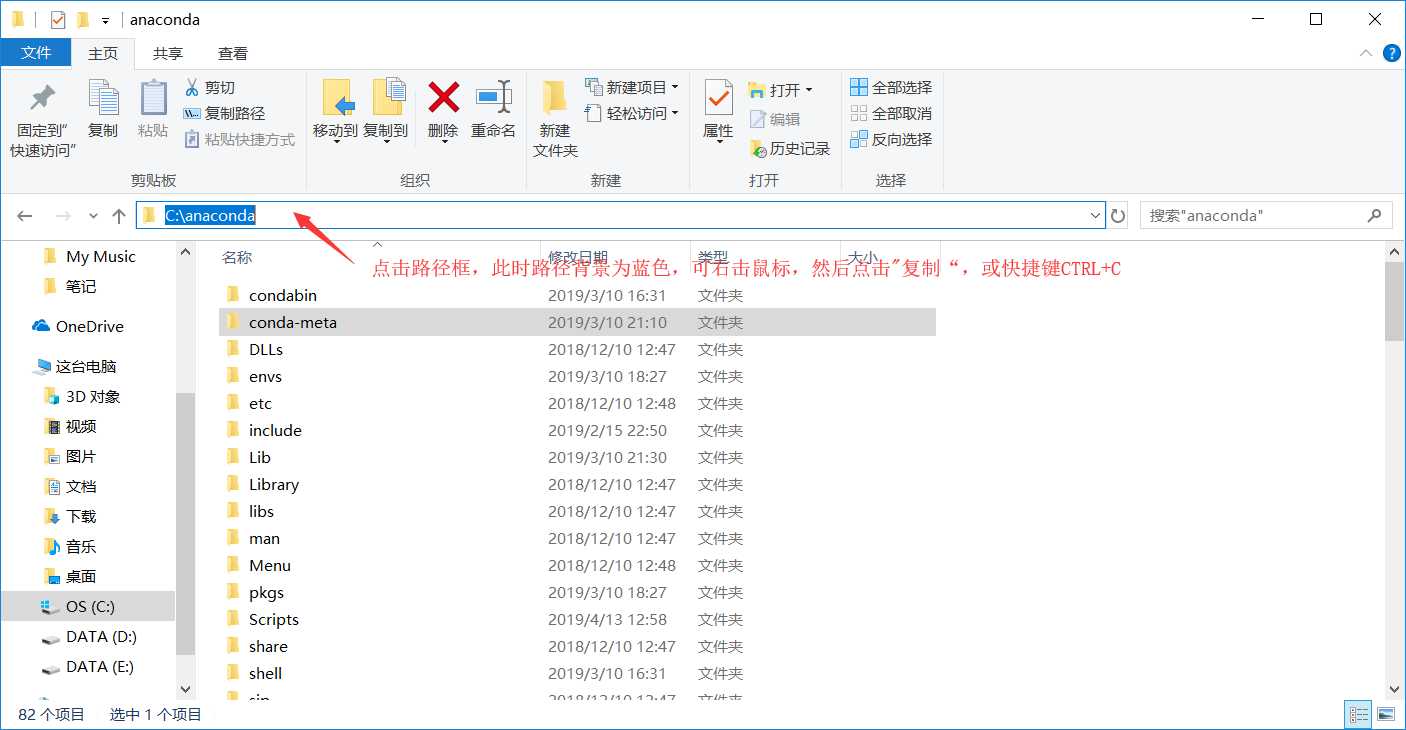Click the Pin to Quick Access icon
The height and width of the screenshot is (730, 1406).
tap(42, 100)
